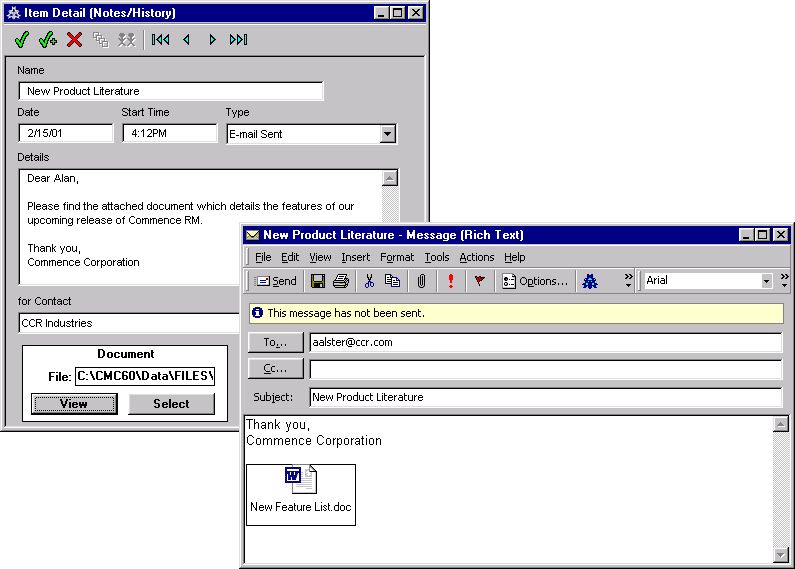Screen dimensions: 795x569
Task: Click the scissors cut icon
Action: (369, 281)
